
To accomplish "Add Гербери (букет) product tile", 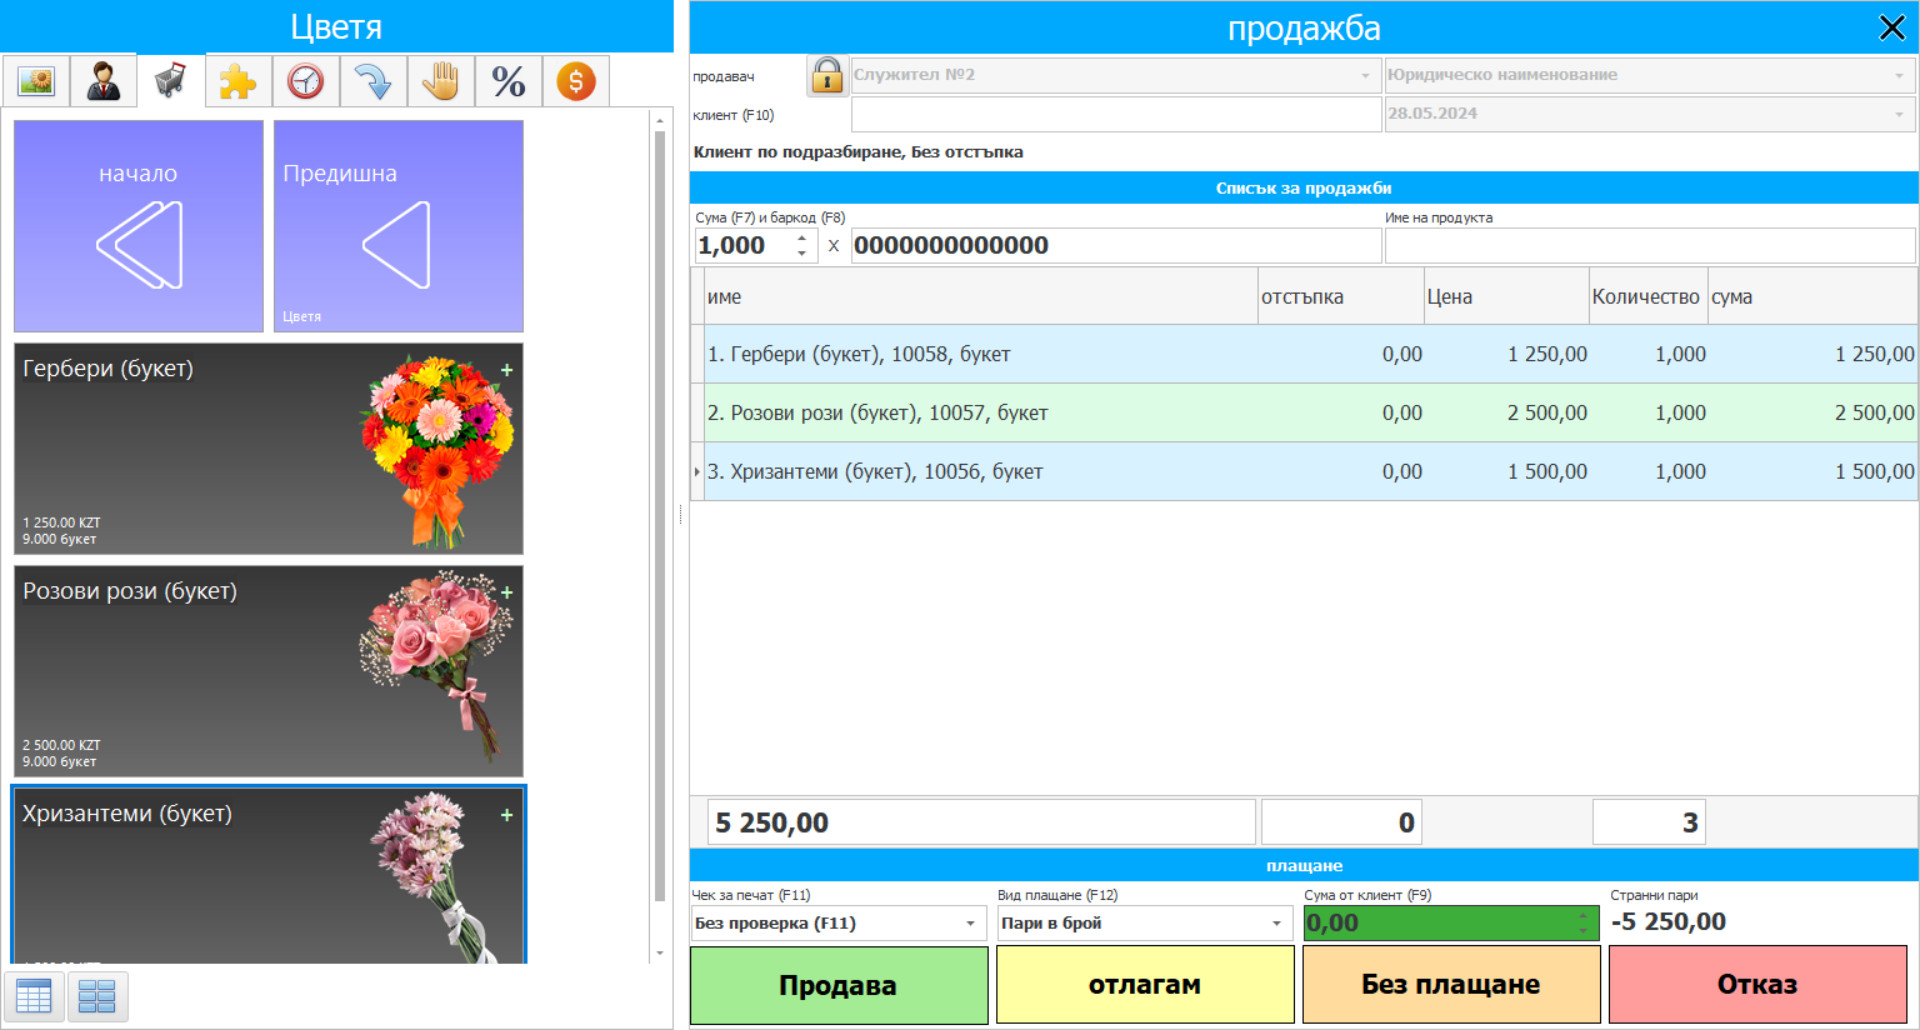I will (x=268, y=448).
